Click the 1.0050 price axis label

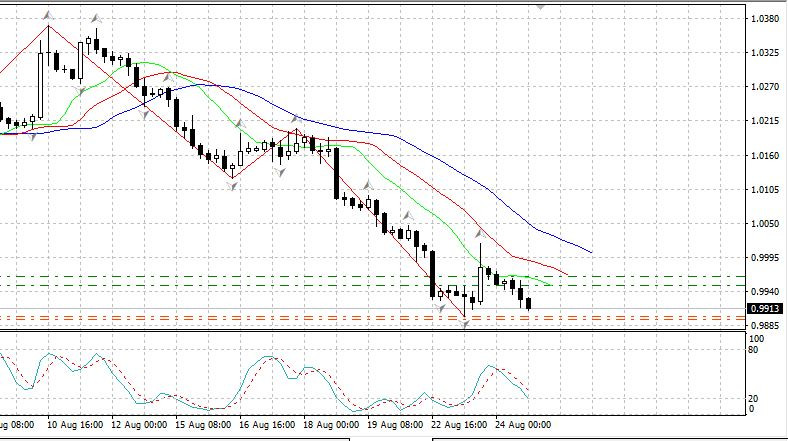click(x=765, y=224)
